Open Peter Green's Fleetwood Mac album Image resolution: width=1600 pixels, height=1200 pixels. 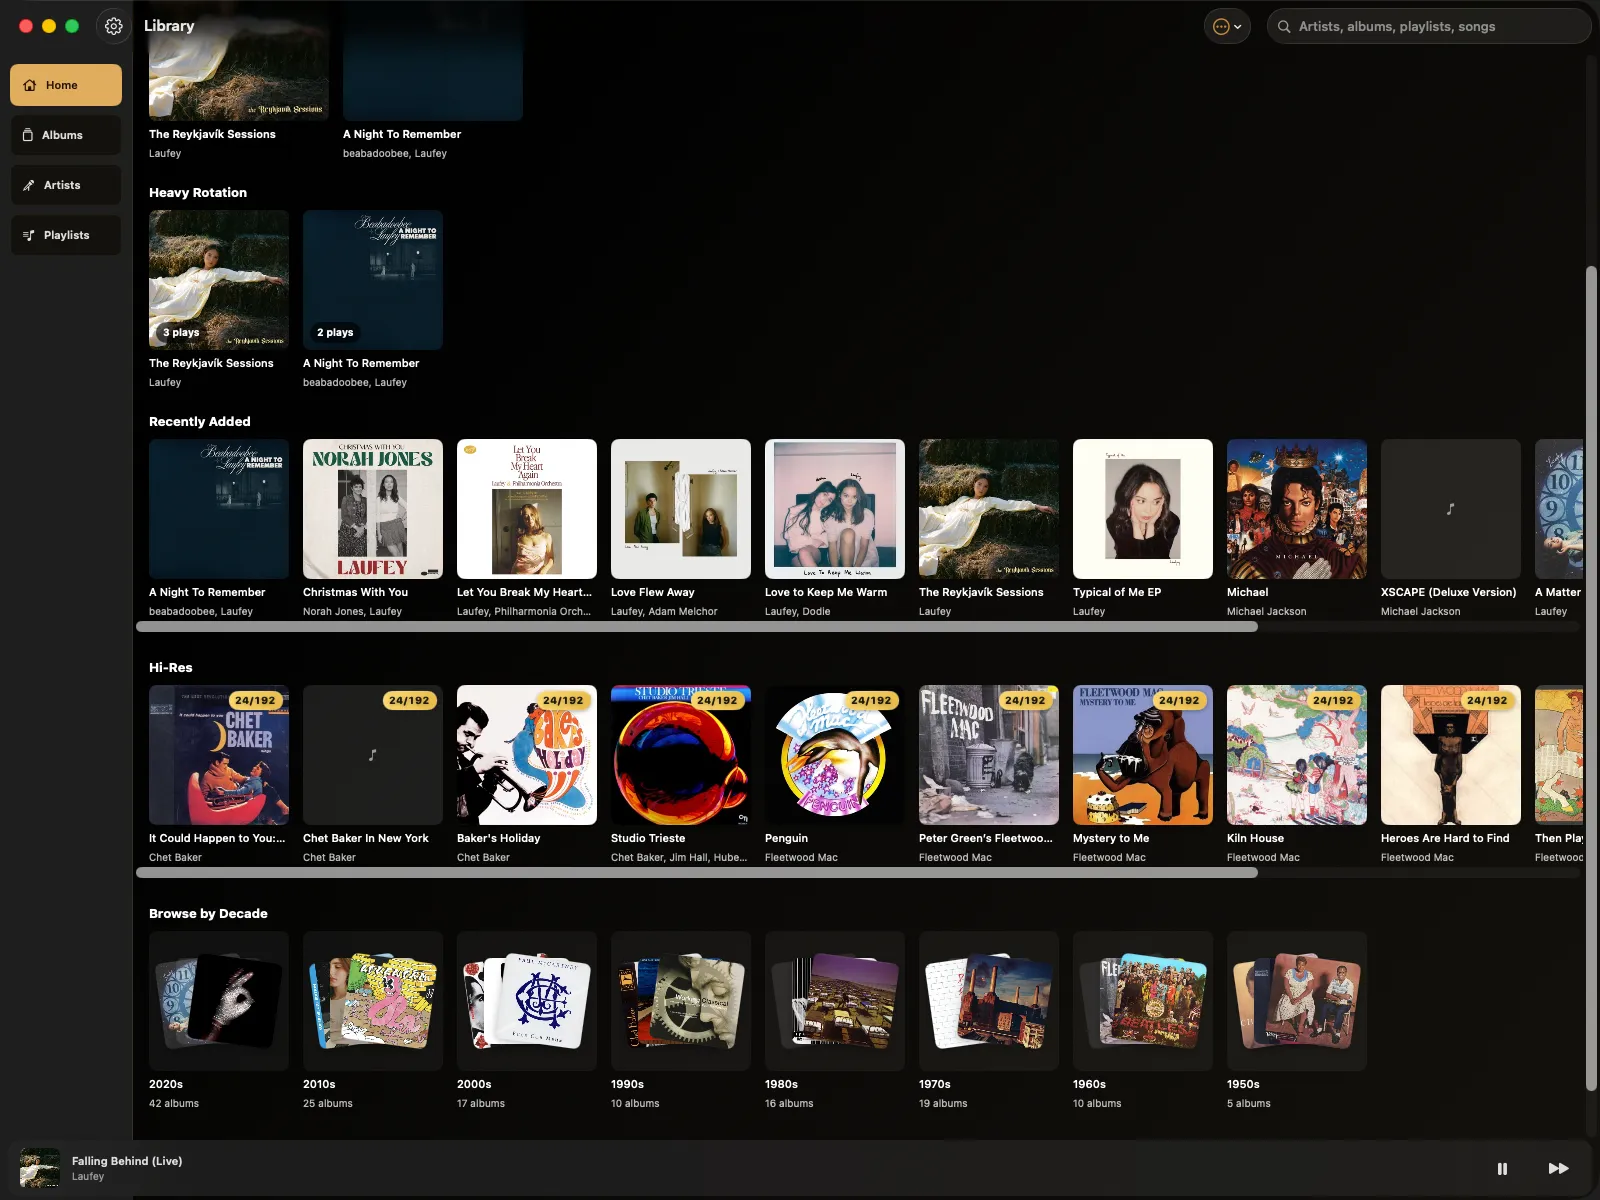pos(989,755)
